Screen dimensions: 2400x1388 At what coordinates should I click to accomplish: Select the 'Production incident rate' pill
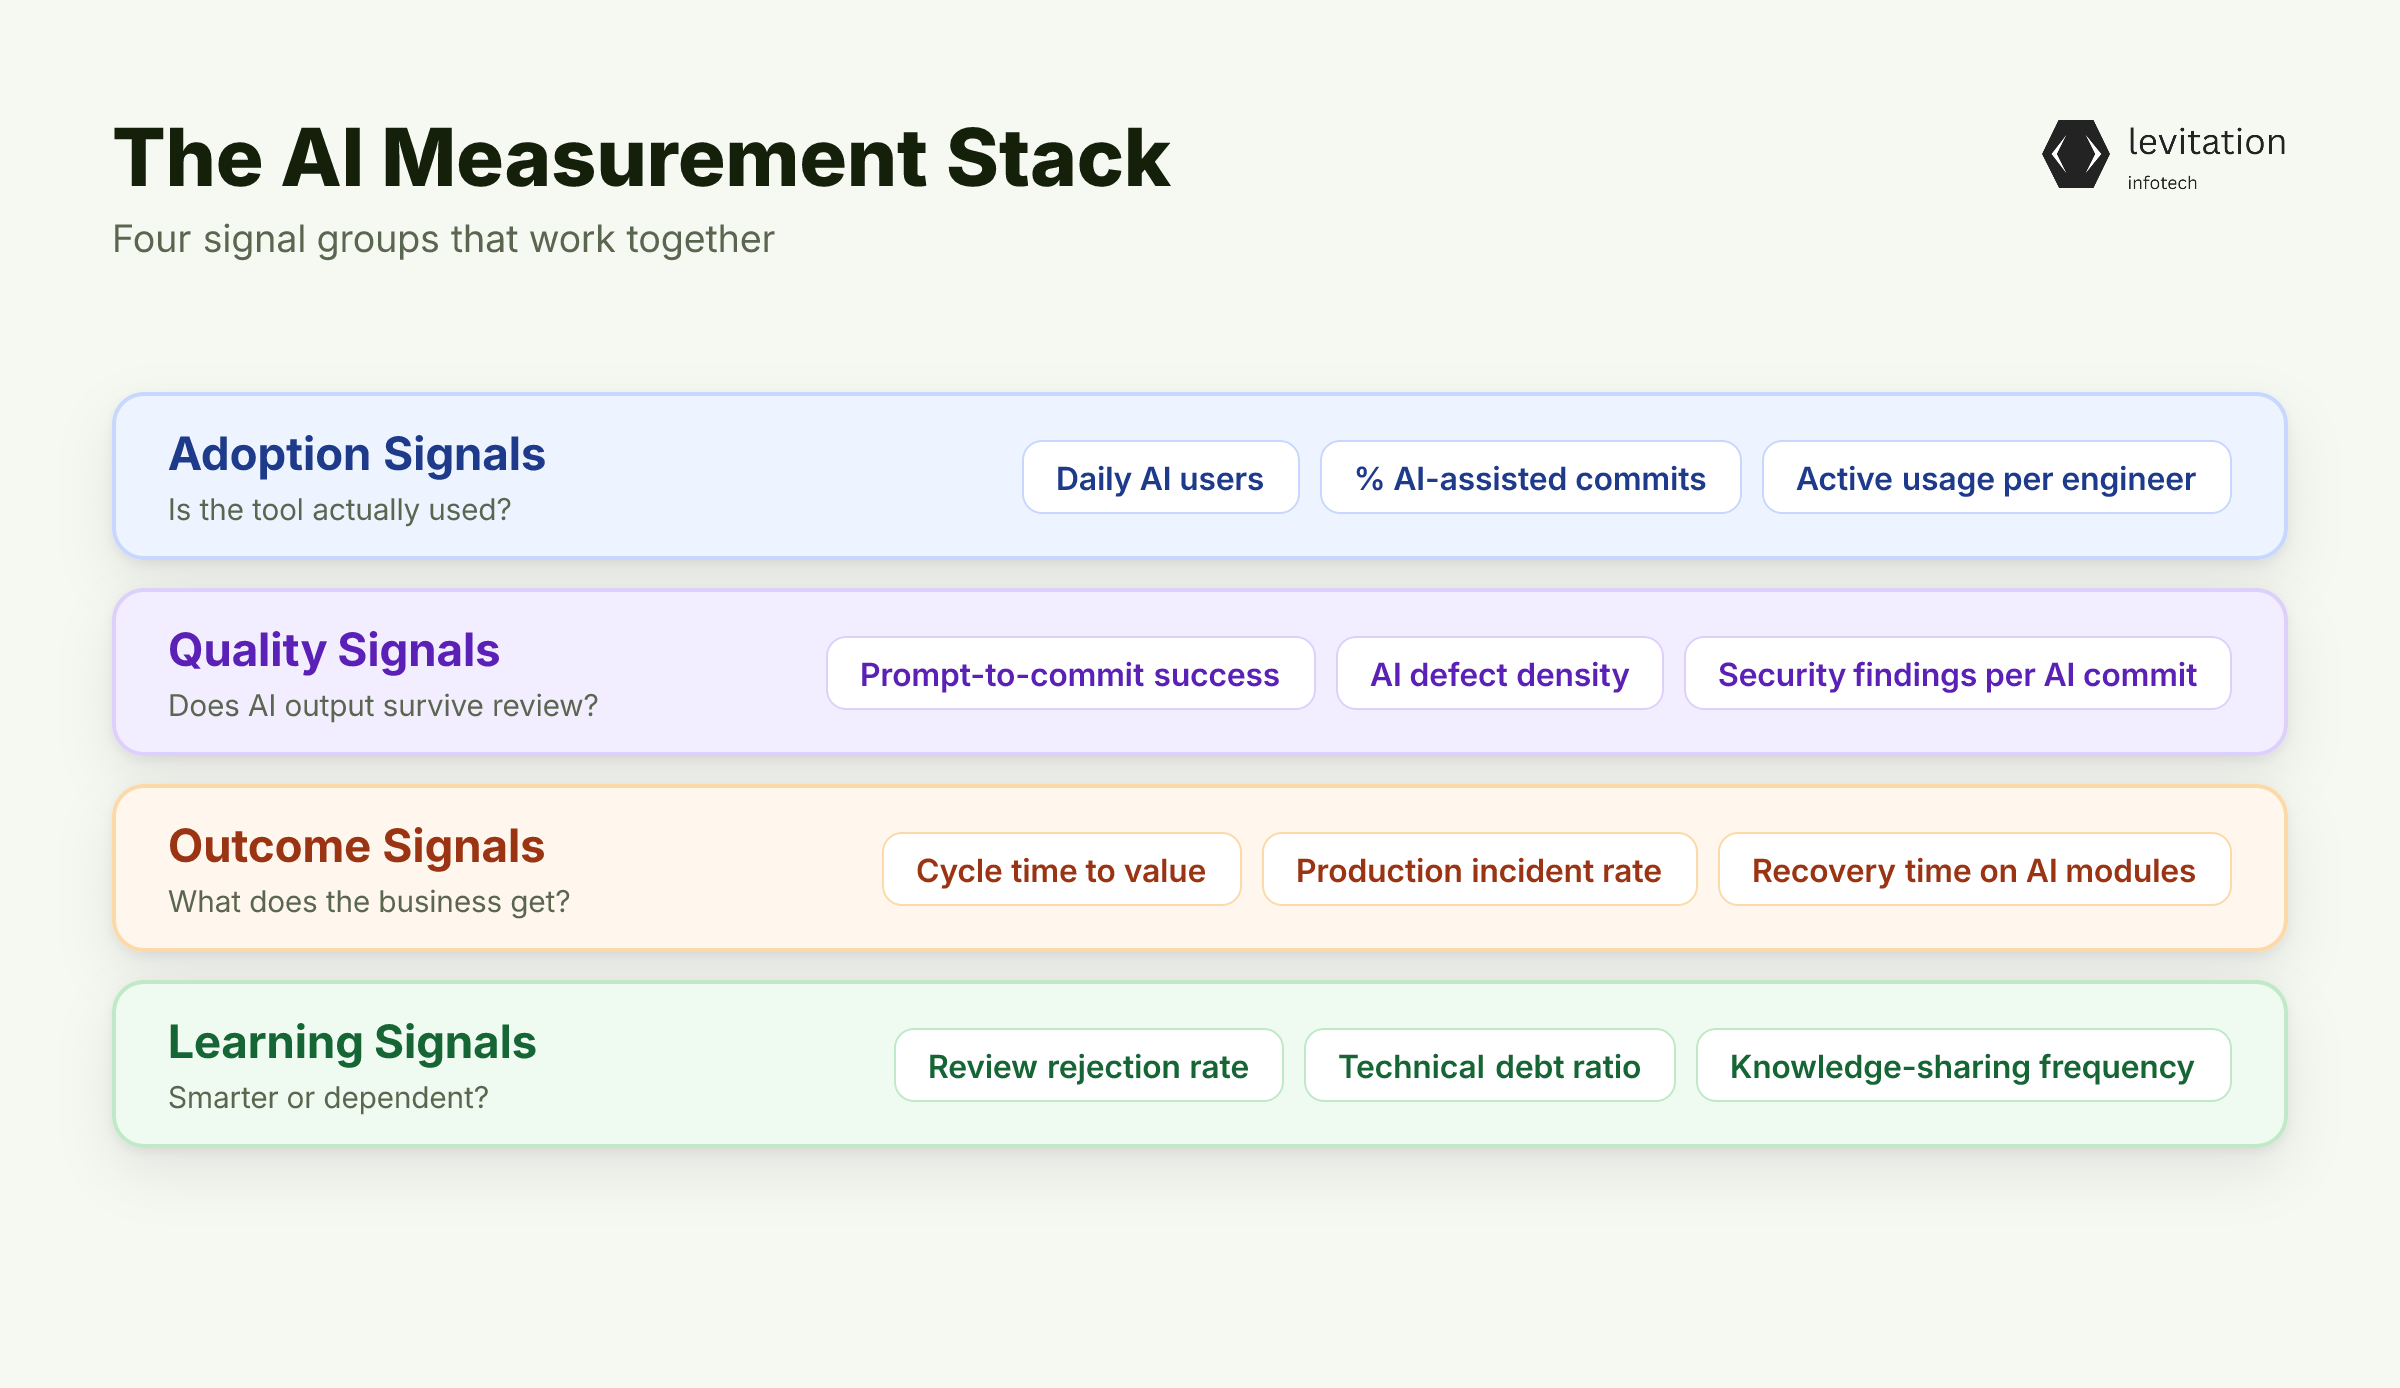point(1479,870)
